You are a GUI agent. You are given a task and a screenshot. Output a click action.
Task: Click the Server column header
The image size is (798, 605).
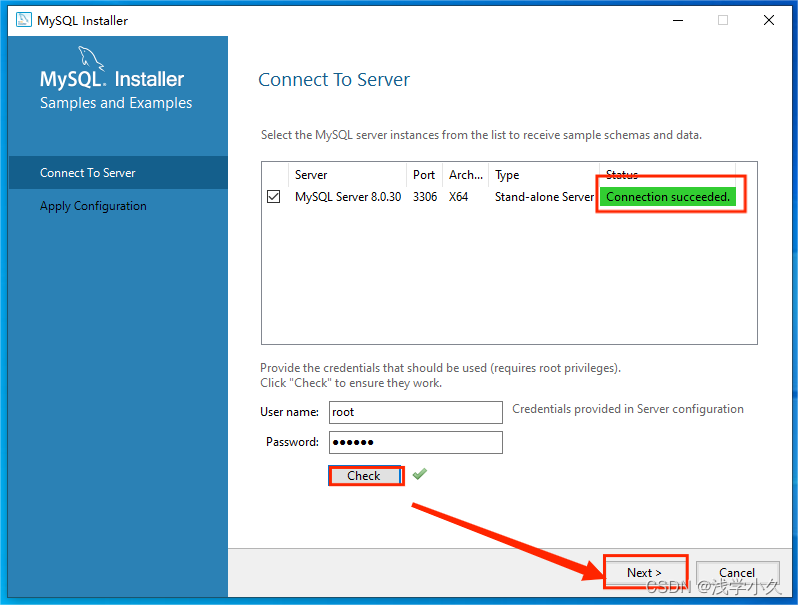[x=348, y=175]
